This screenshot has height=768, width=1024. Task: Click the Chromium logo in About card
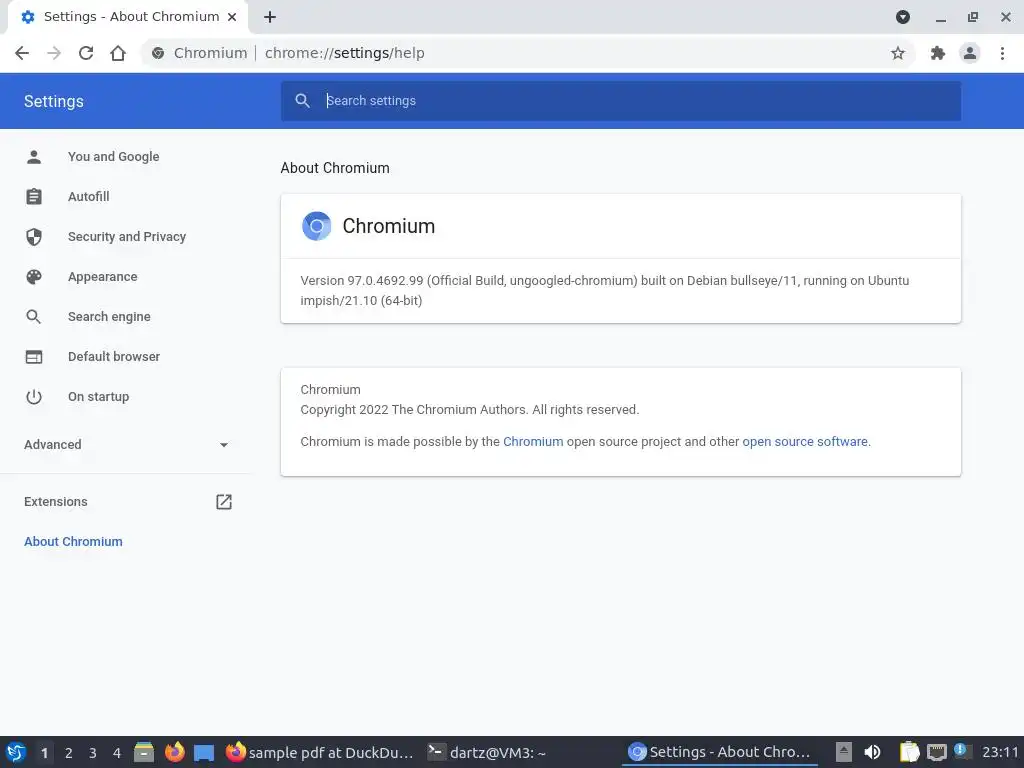click(316, 226)
